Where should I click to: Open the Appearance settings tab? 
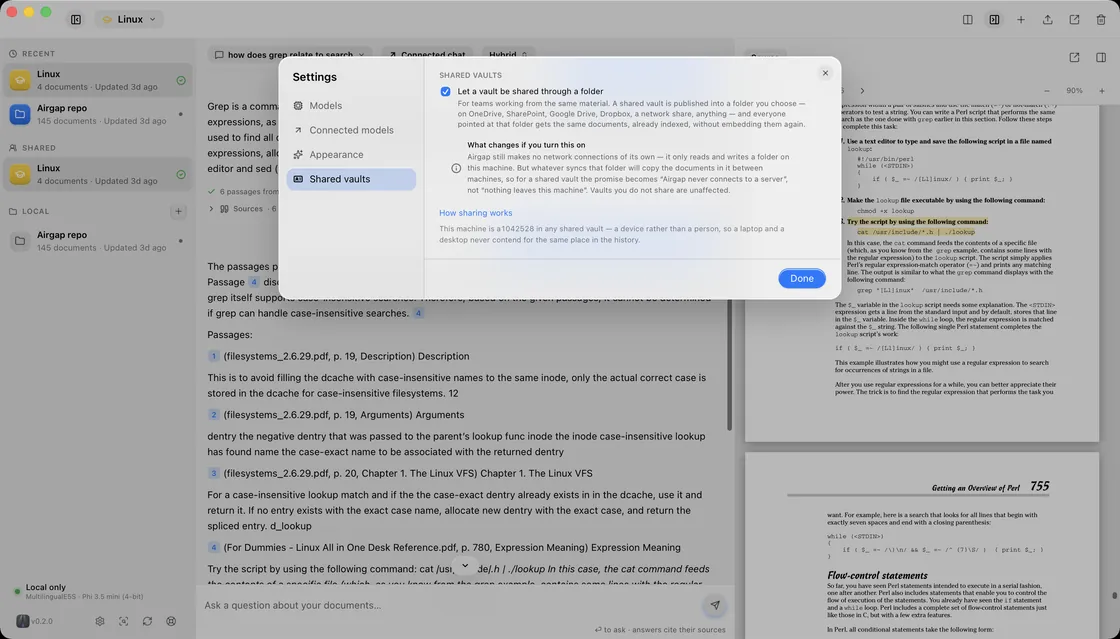click(351, 154)
